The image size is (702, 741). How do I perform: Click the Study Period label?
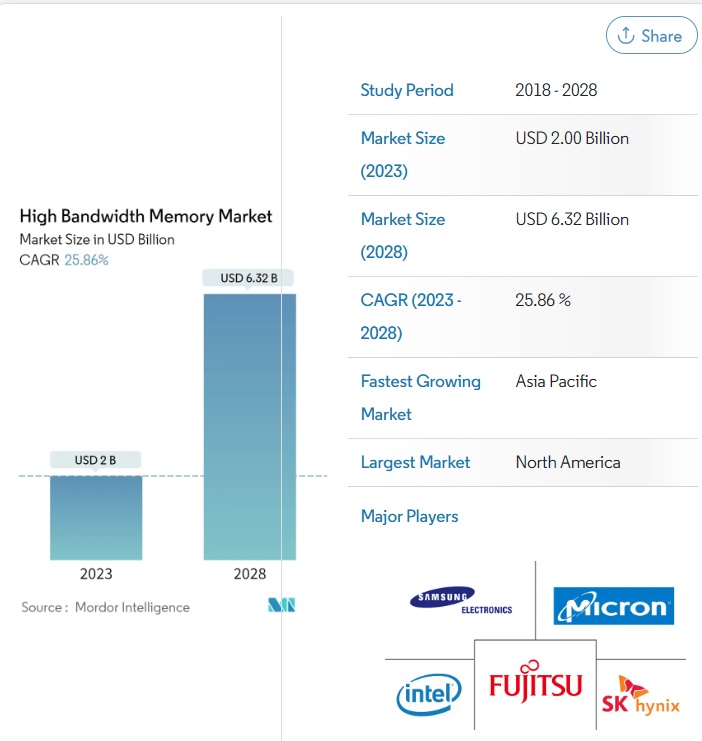click(407, 90)
